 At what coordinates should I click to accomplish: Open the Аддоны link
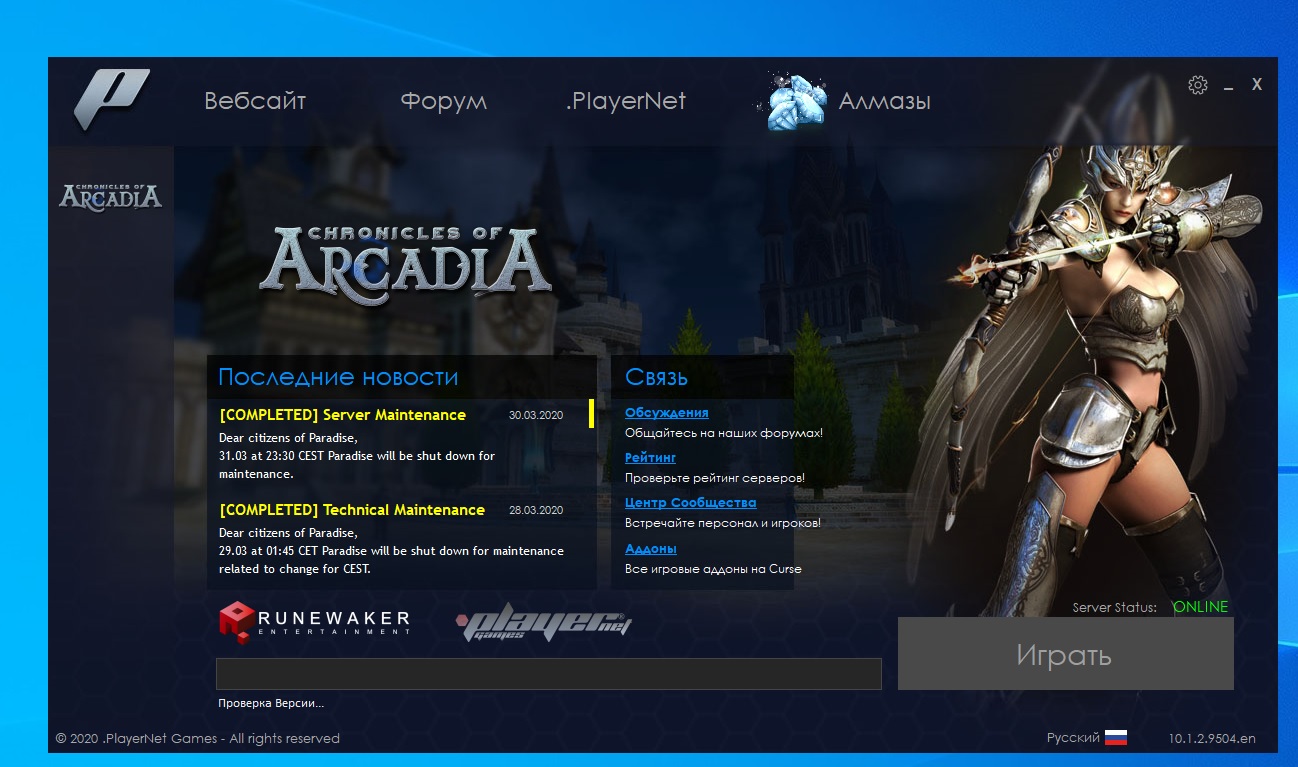651,549
